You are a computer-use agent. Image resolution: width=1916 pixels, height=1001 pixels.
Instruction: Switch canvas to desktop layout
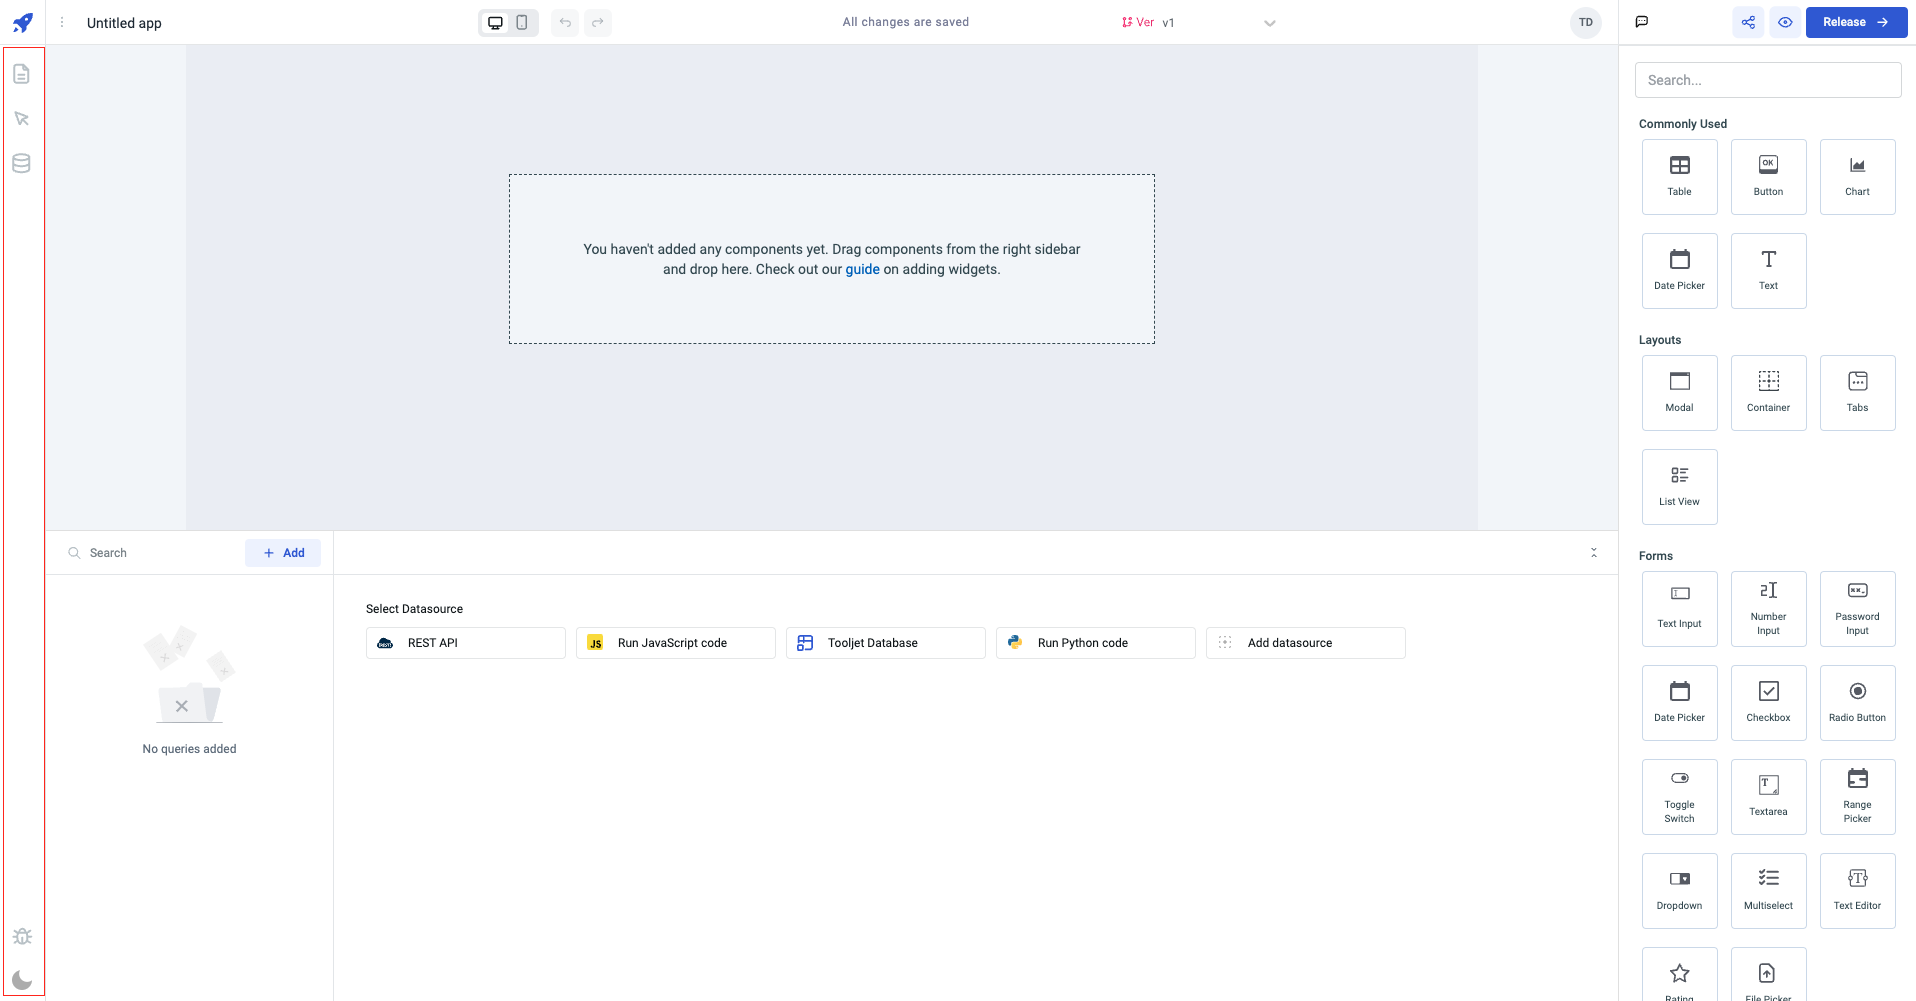(495, 22)
